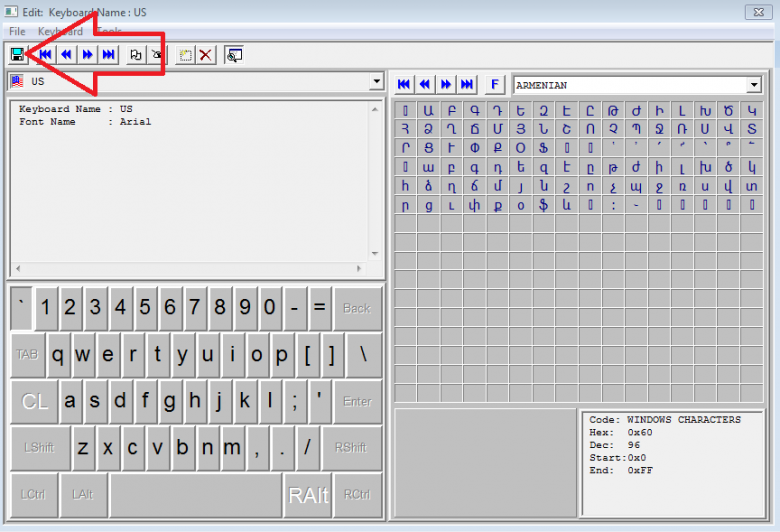Go to next character page above grid
This screenshot has width=780, height=532.
pyautogui.click(x=446, y=85)
